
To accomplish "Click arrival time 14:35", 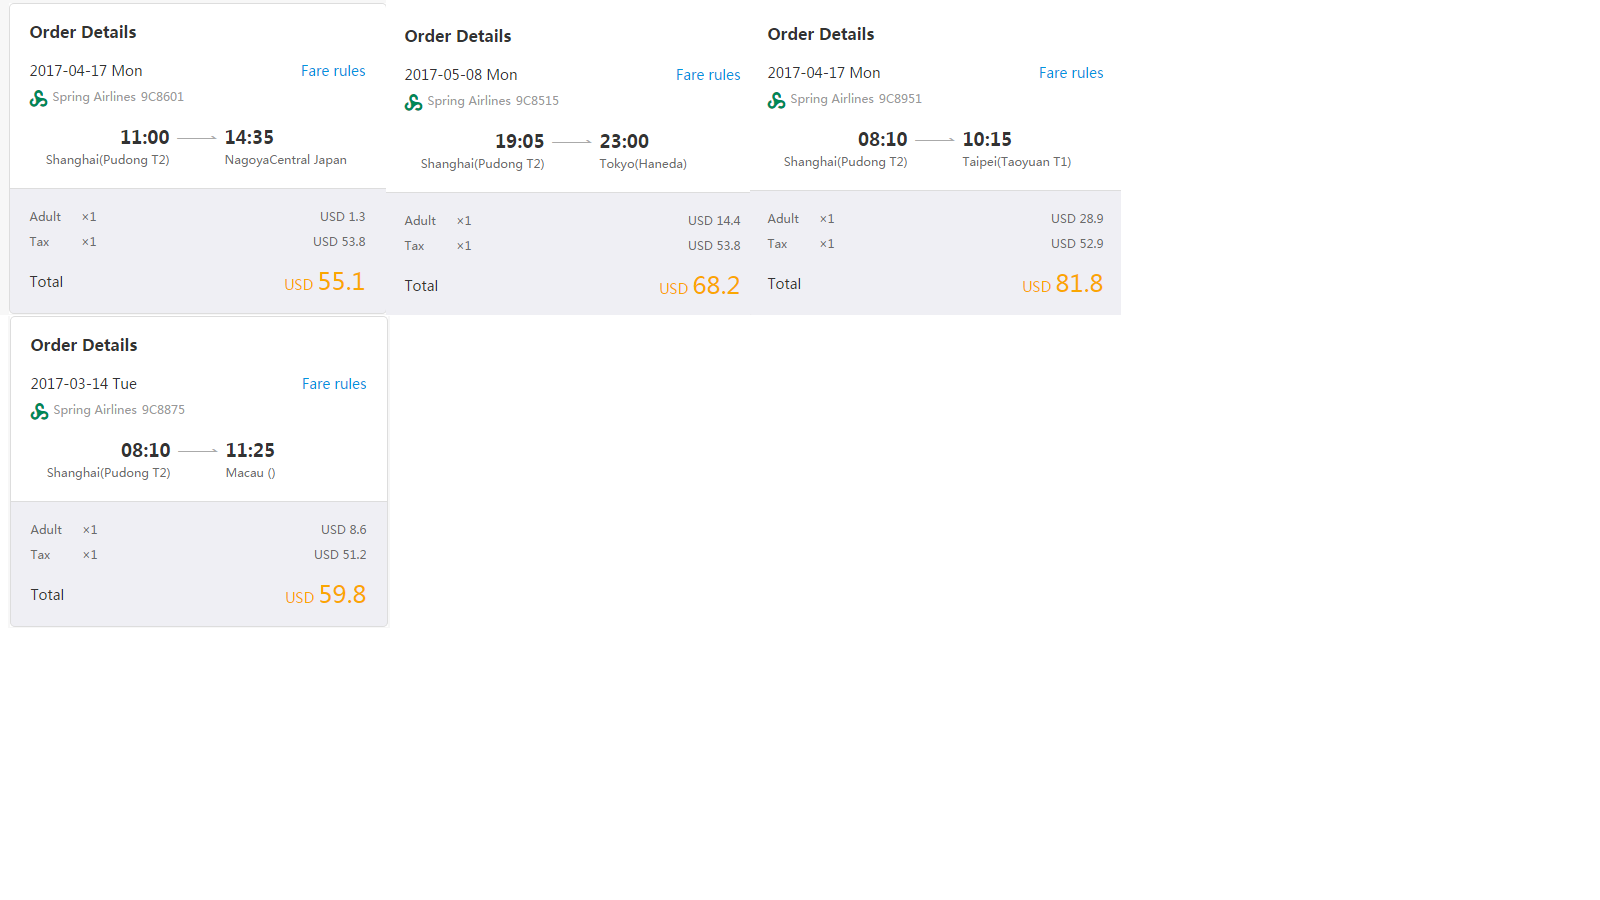I will coord(249,137).
